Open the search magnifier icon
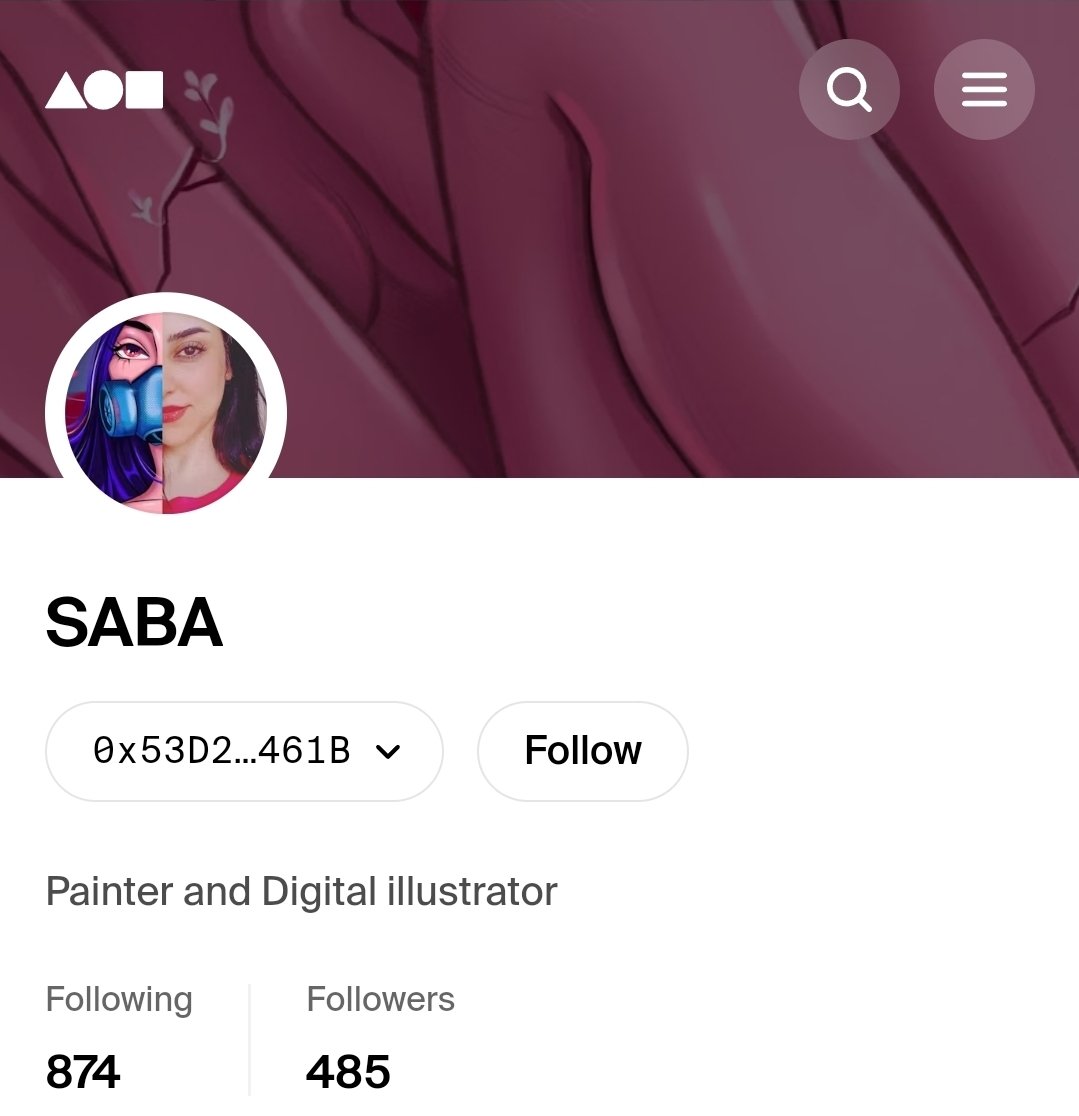Screen dimensions: 1079x1116 tap(848, 90)
